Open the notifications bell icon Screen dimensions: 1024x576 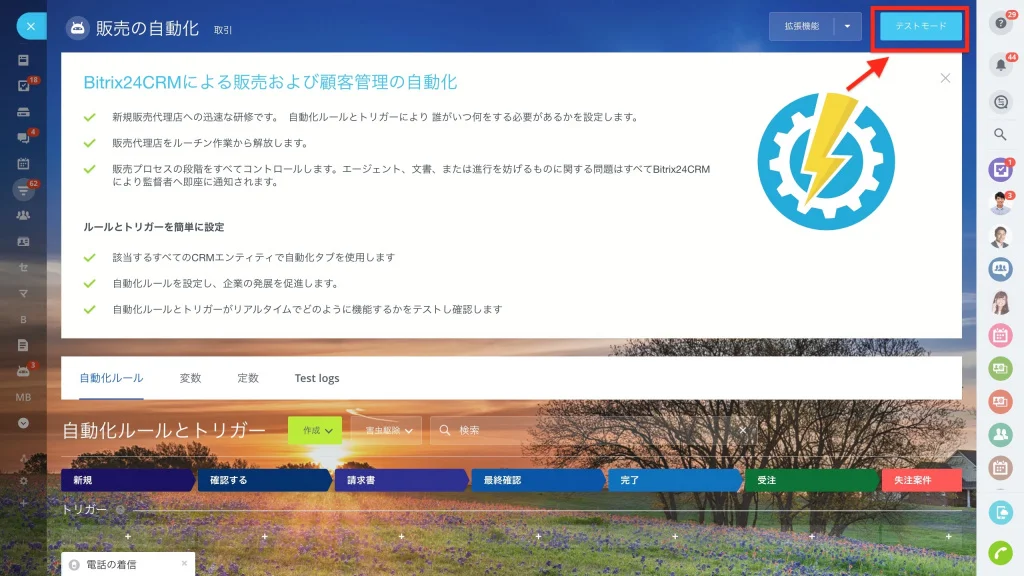point(1000,65)
